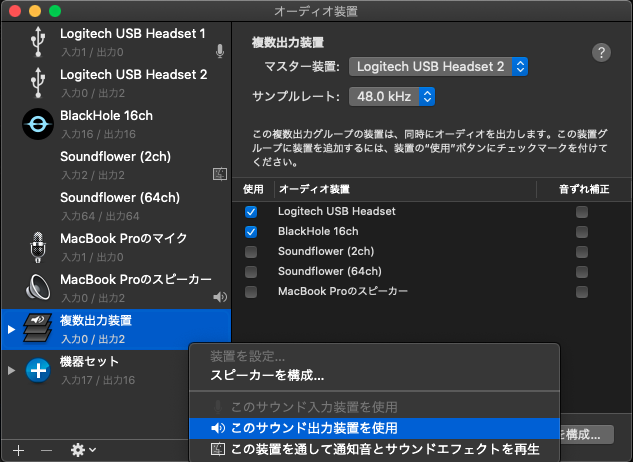Open the マスター装置 dropdown
The height and width of the screenshot is (462, 633).
click(438, 67)
